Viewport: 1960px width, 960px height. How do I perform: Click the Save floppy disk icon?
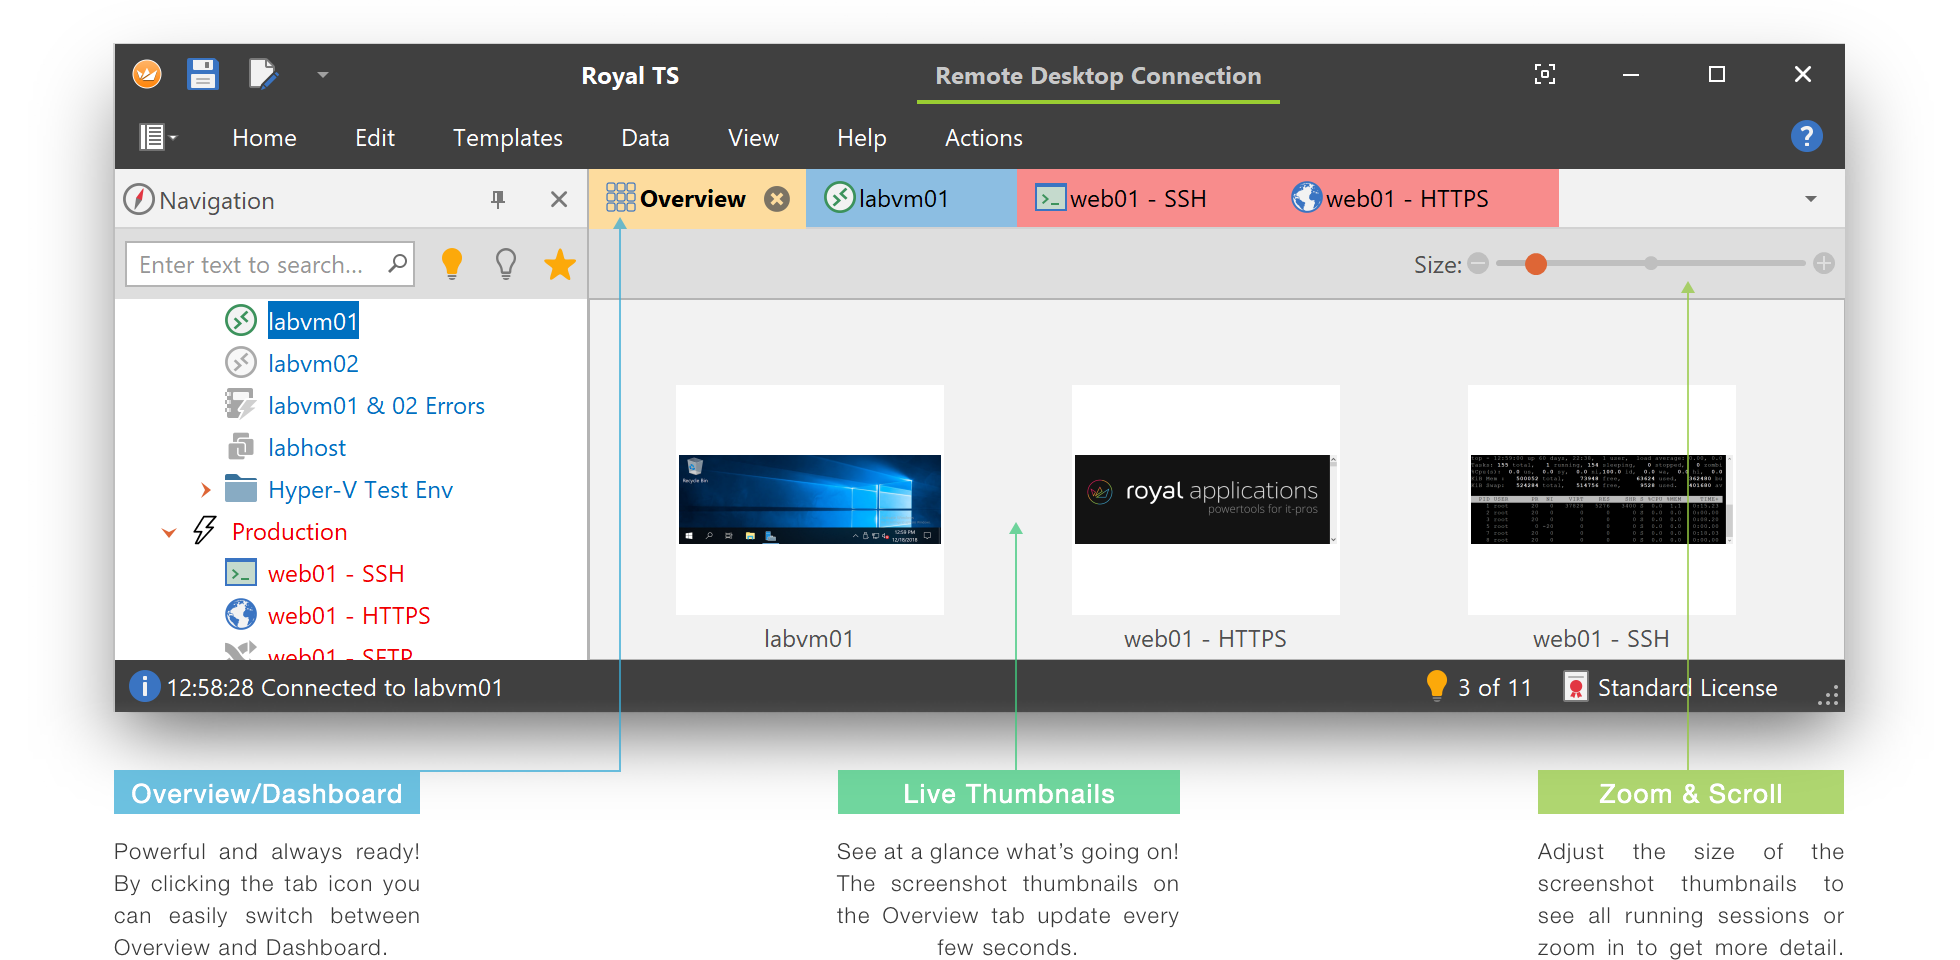coord(203,75)
